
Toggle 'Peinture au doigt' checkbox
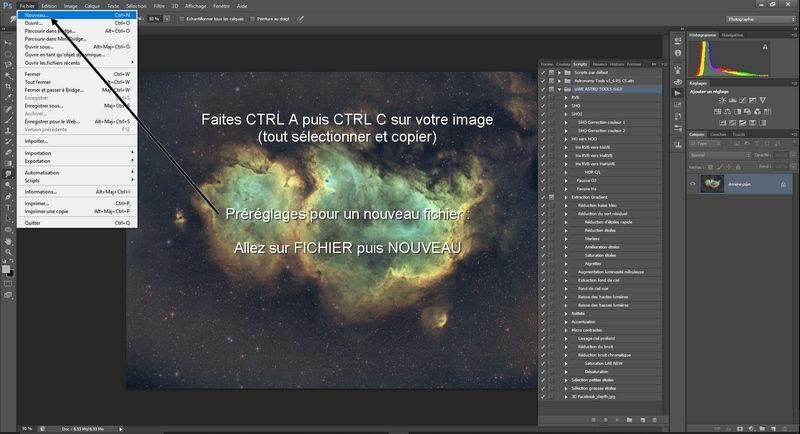pyautogui.click(x=253, y=19)
